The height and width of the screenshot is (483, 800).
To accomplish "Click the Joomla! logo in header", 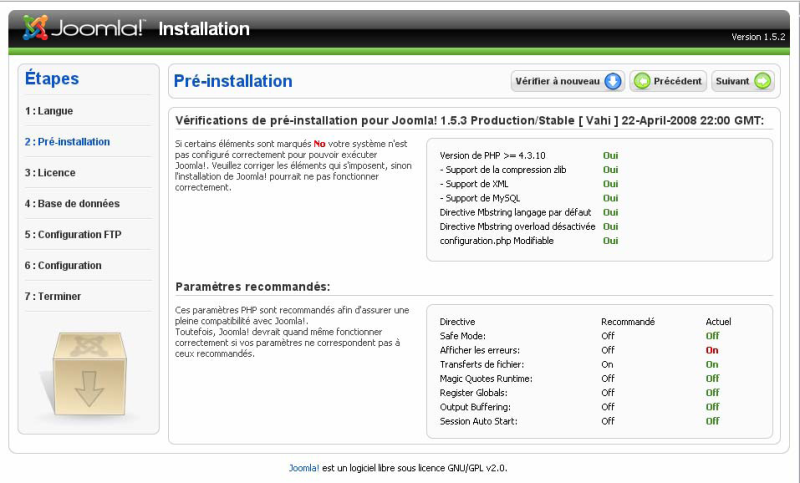I will 84,28.
